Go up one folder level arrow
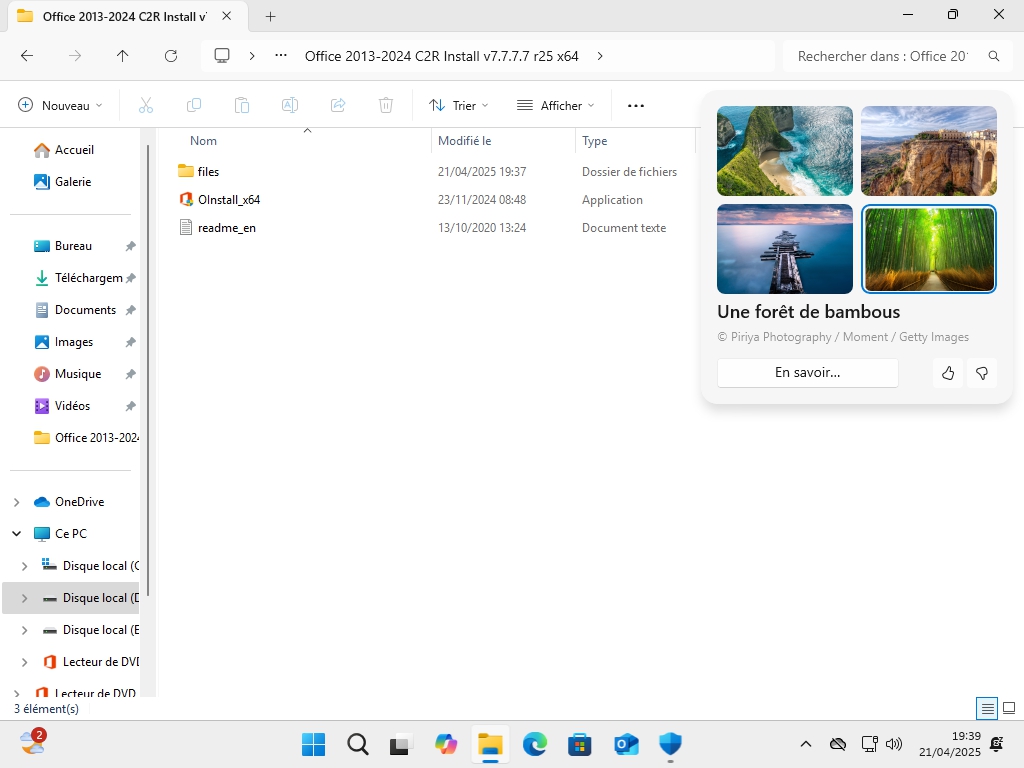 tap(123, 56)
